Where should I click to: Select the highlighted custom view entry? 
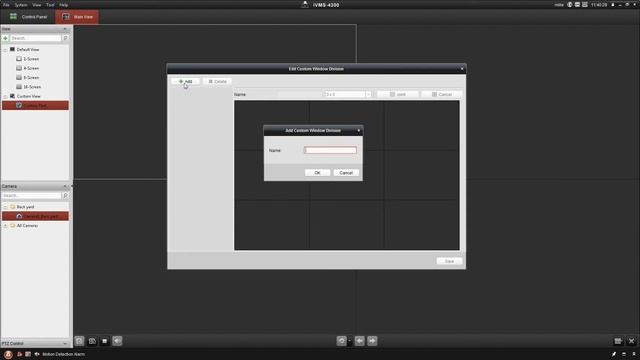[x=35, y=105]
